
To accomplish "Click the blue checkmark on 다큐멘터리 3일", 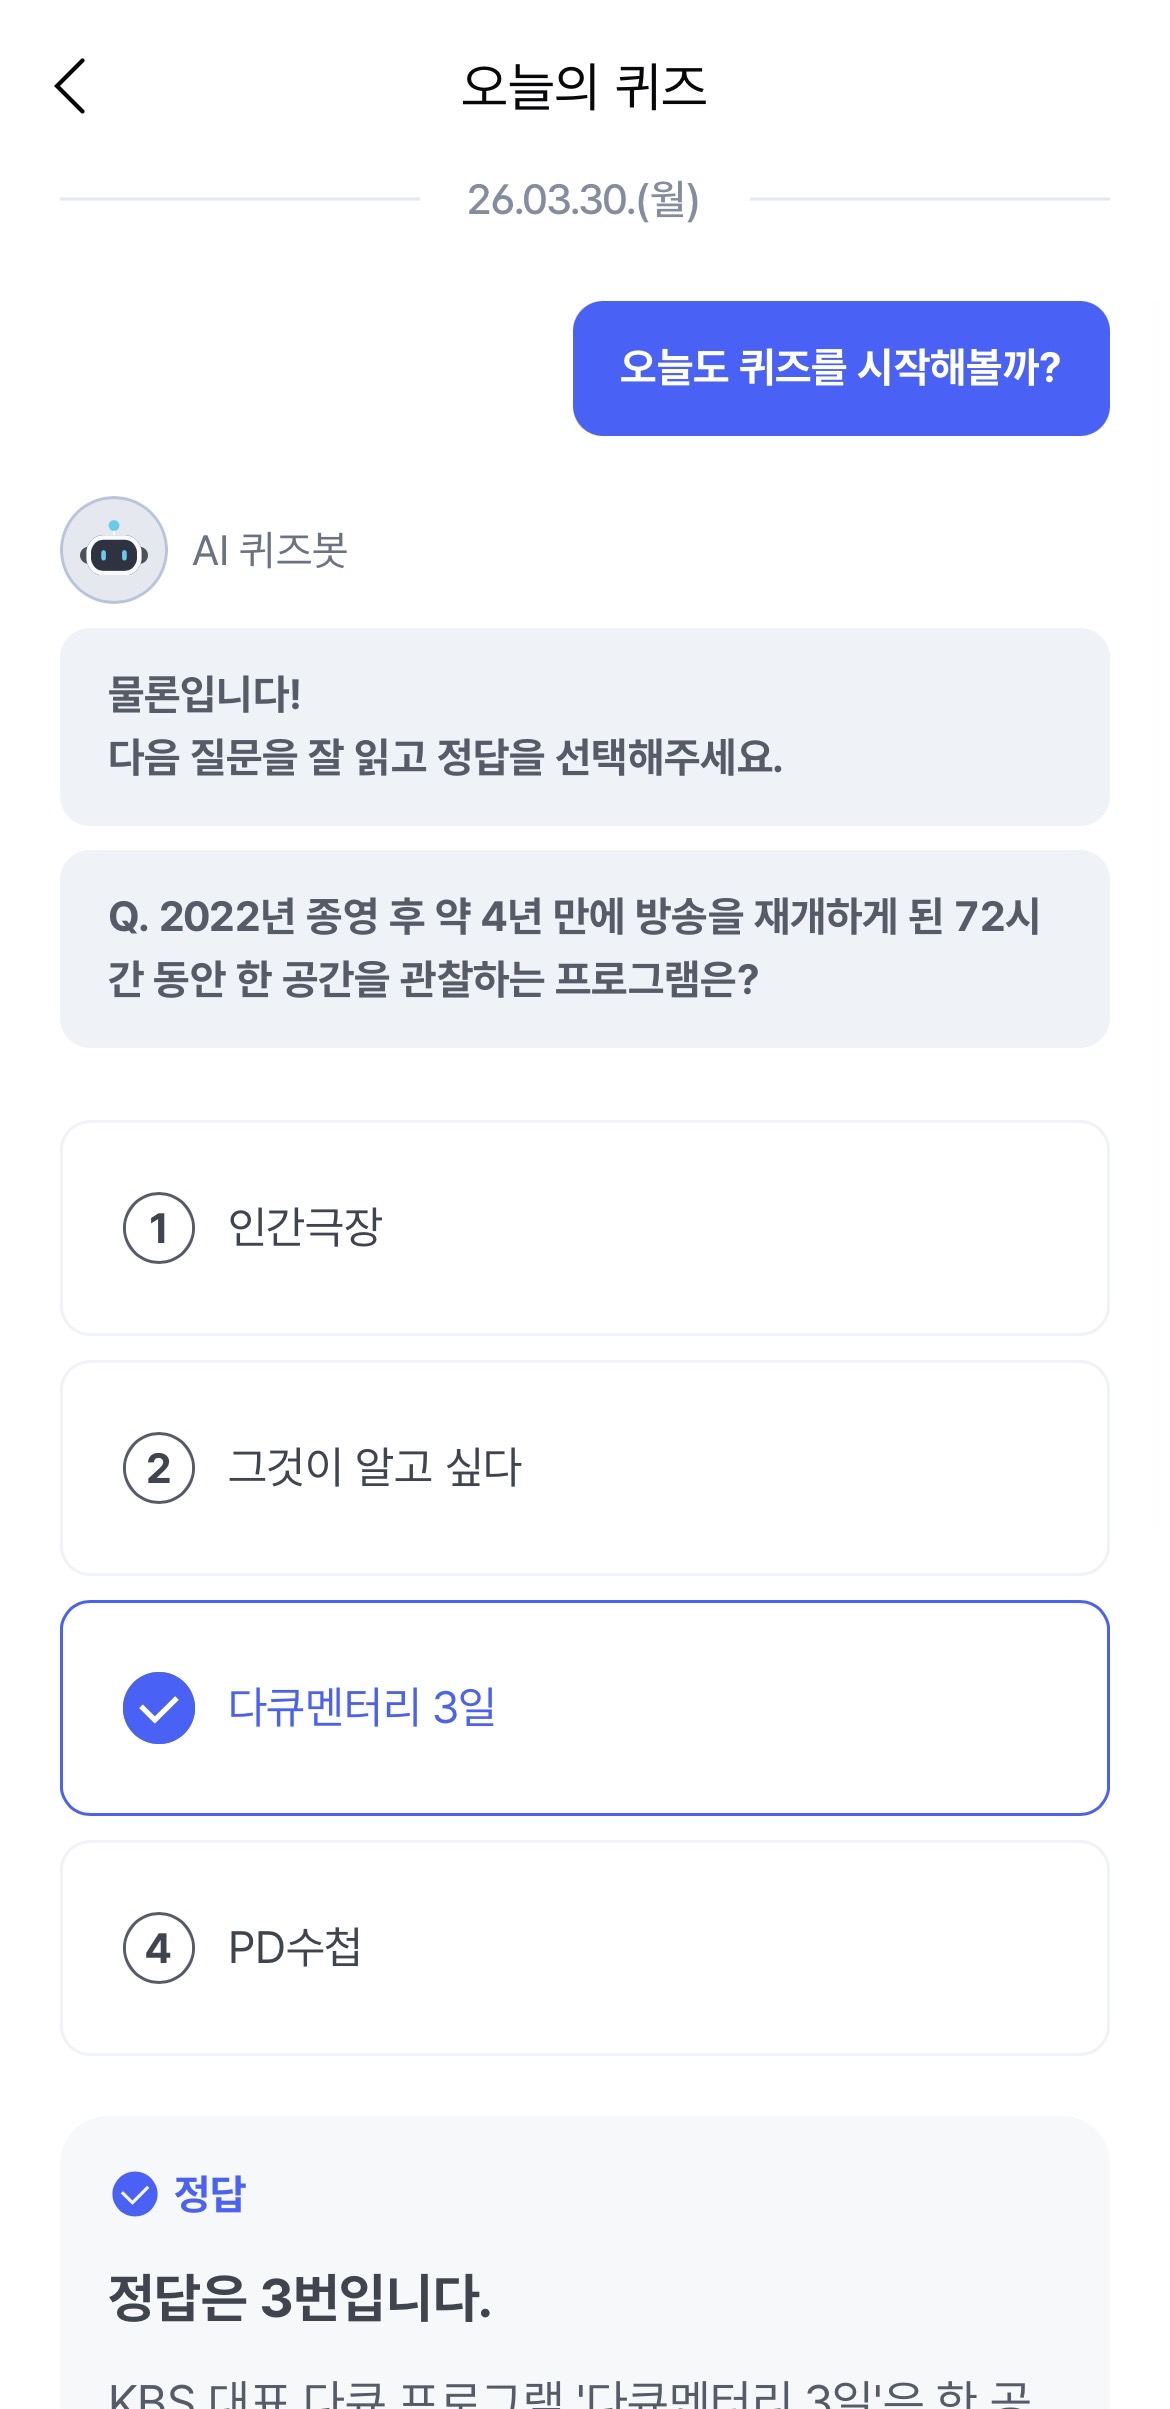I will point(158,1708).
